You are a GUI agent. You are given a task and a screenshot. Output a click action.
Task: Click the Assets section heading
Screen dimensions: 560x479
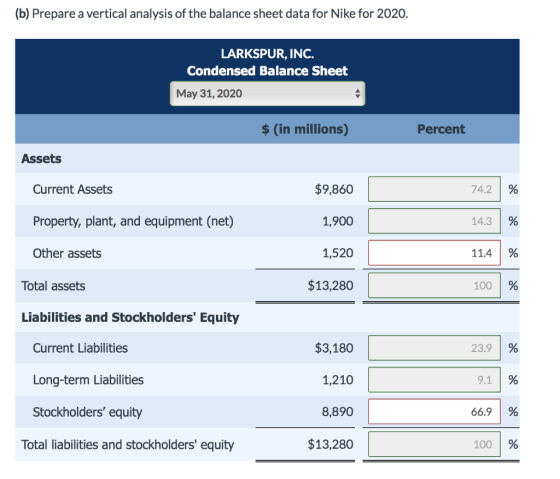coord(41,159)
